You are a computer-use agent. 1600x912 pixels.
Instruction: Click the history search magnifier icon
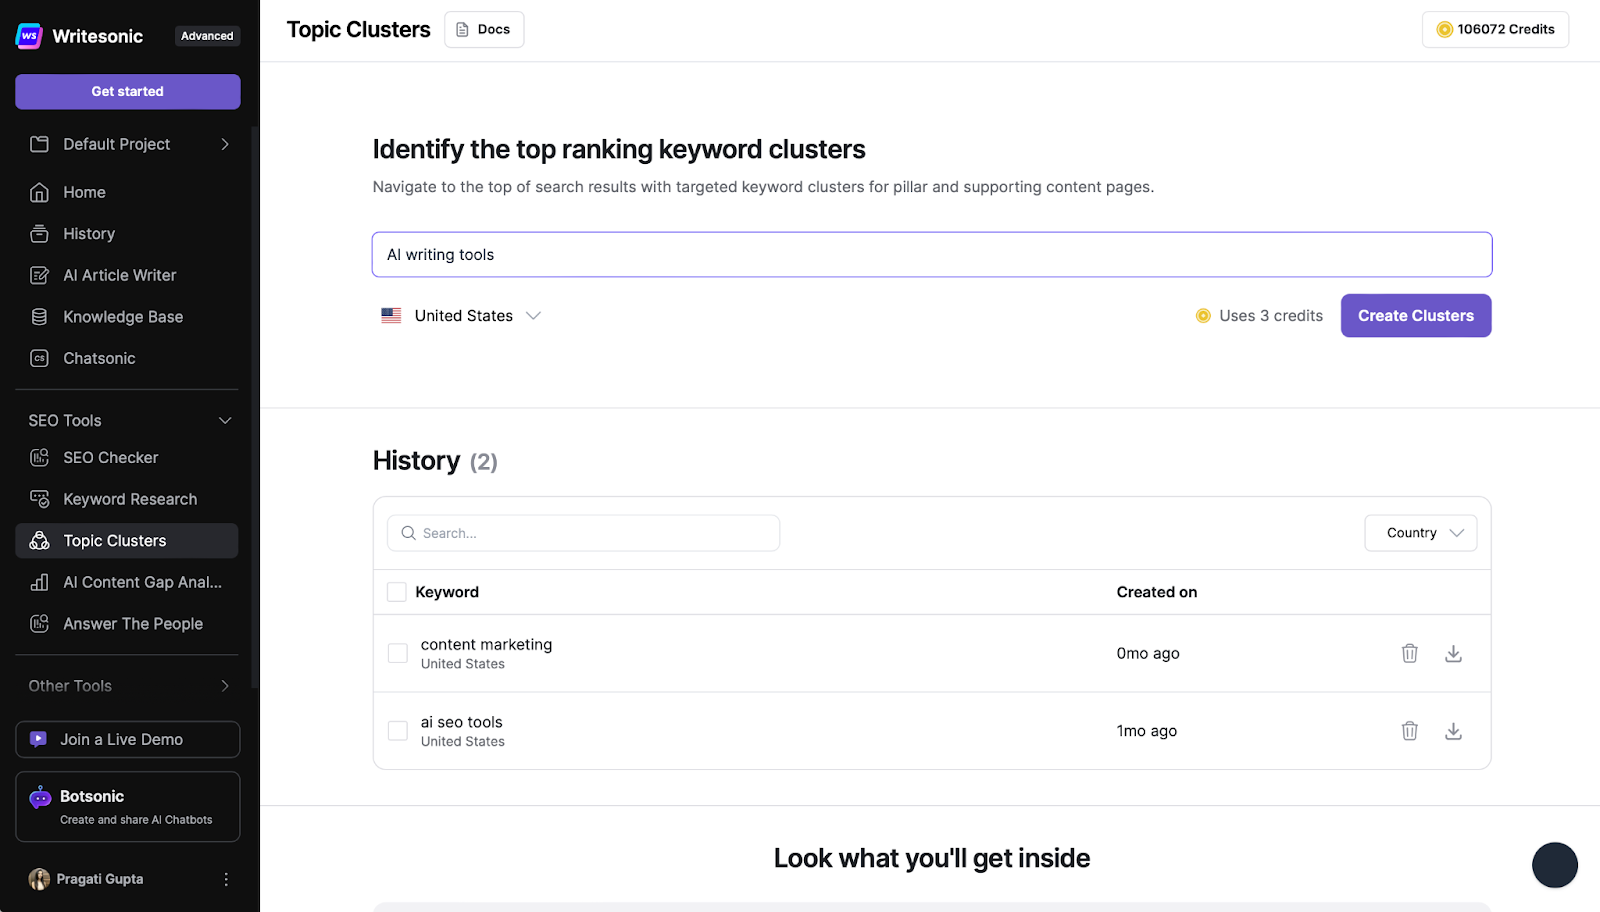pos(409,533)
